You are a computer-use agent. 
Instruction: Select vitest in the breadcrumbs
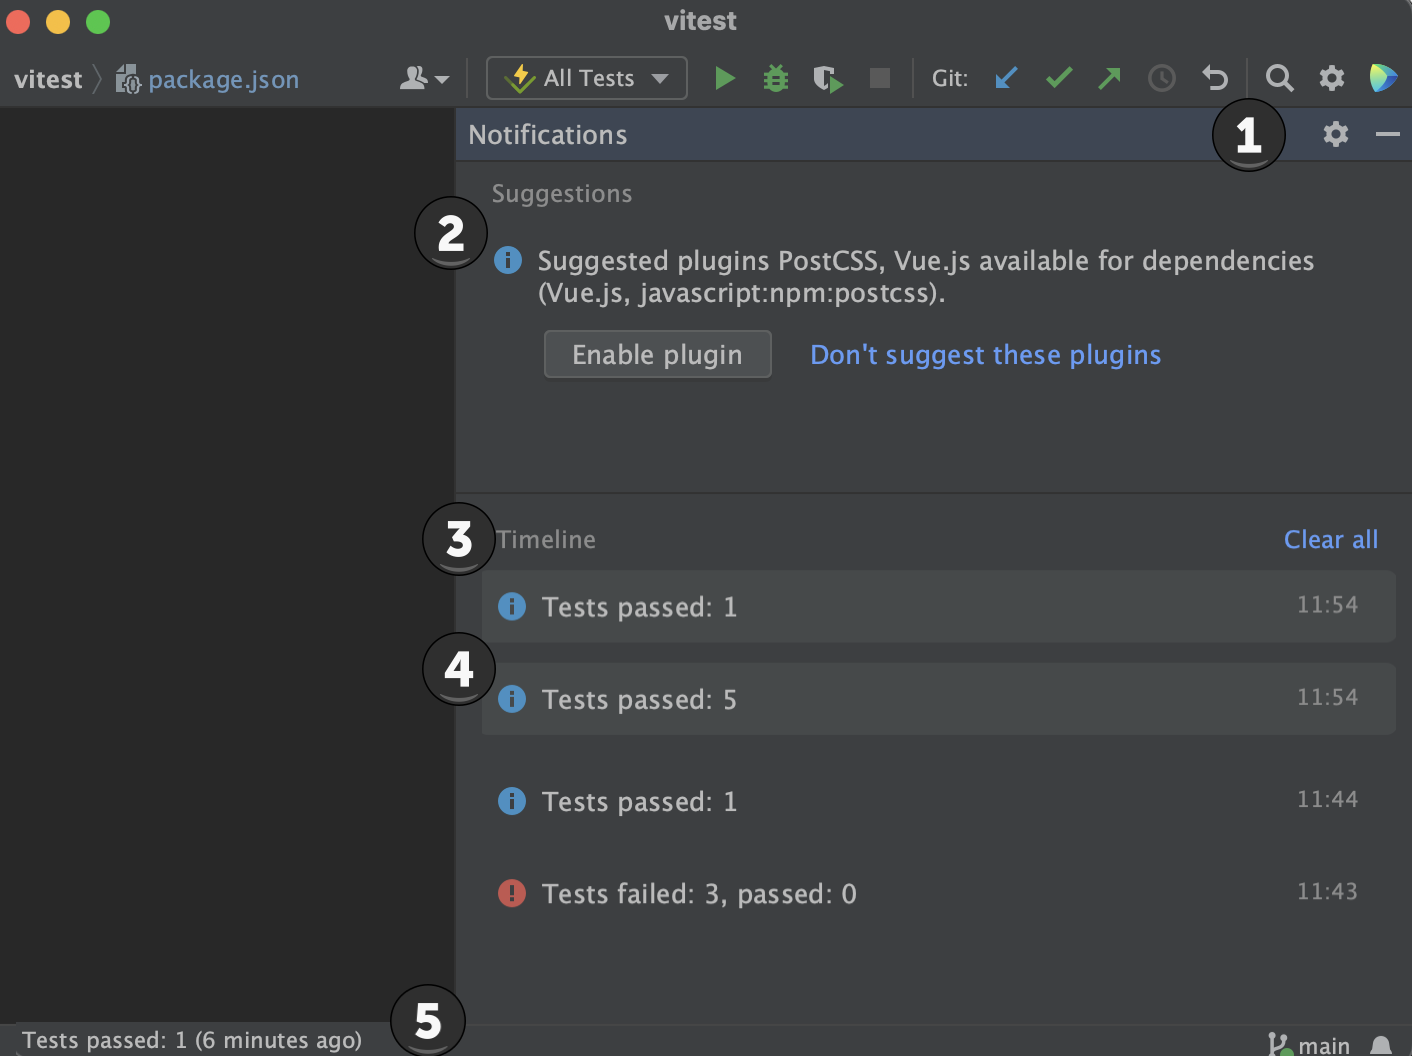pos(47,79)
